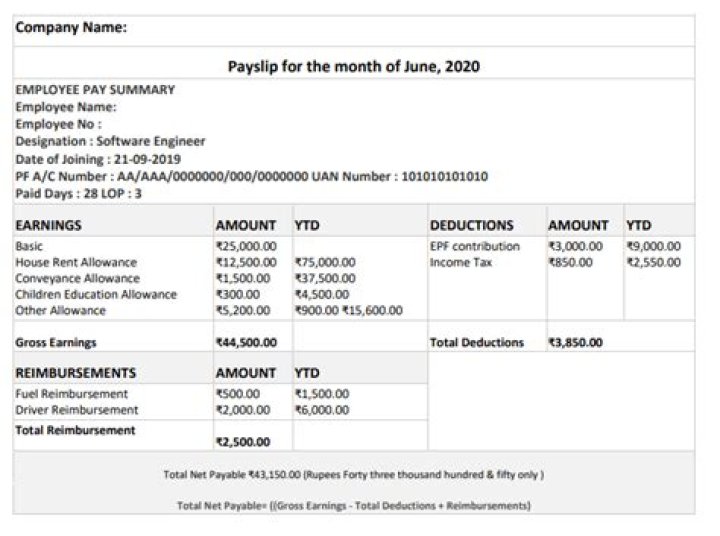Click the Designation: Software Engineer line
The image size is (720, 536).
[110, 142]
